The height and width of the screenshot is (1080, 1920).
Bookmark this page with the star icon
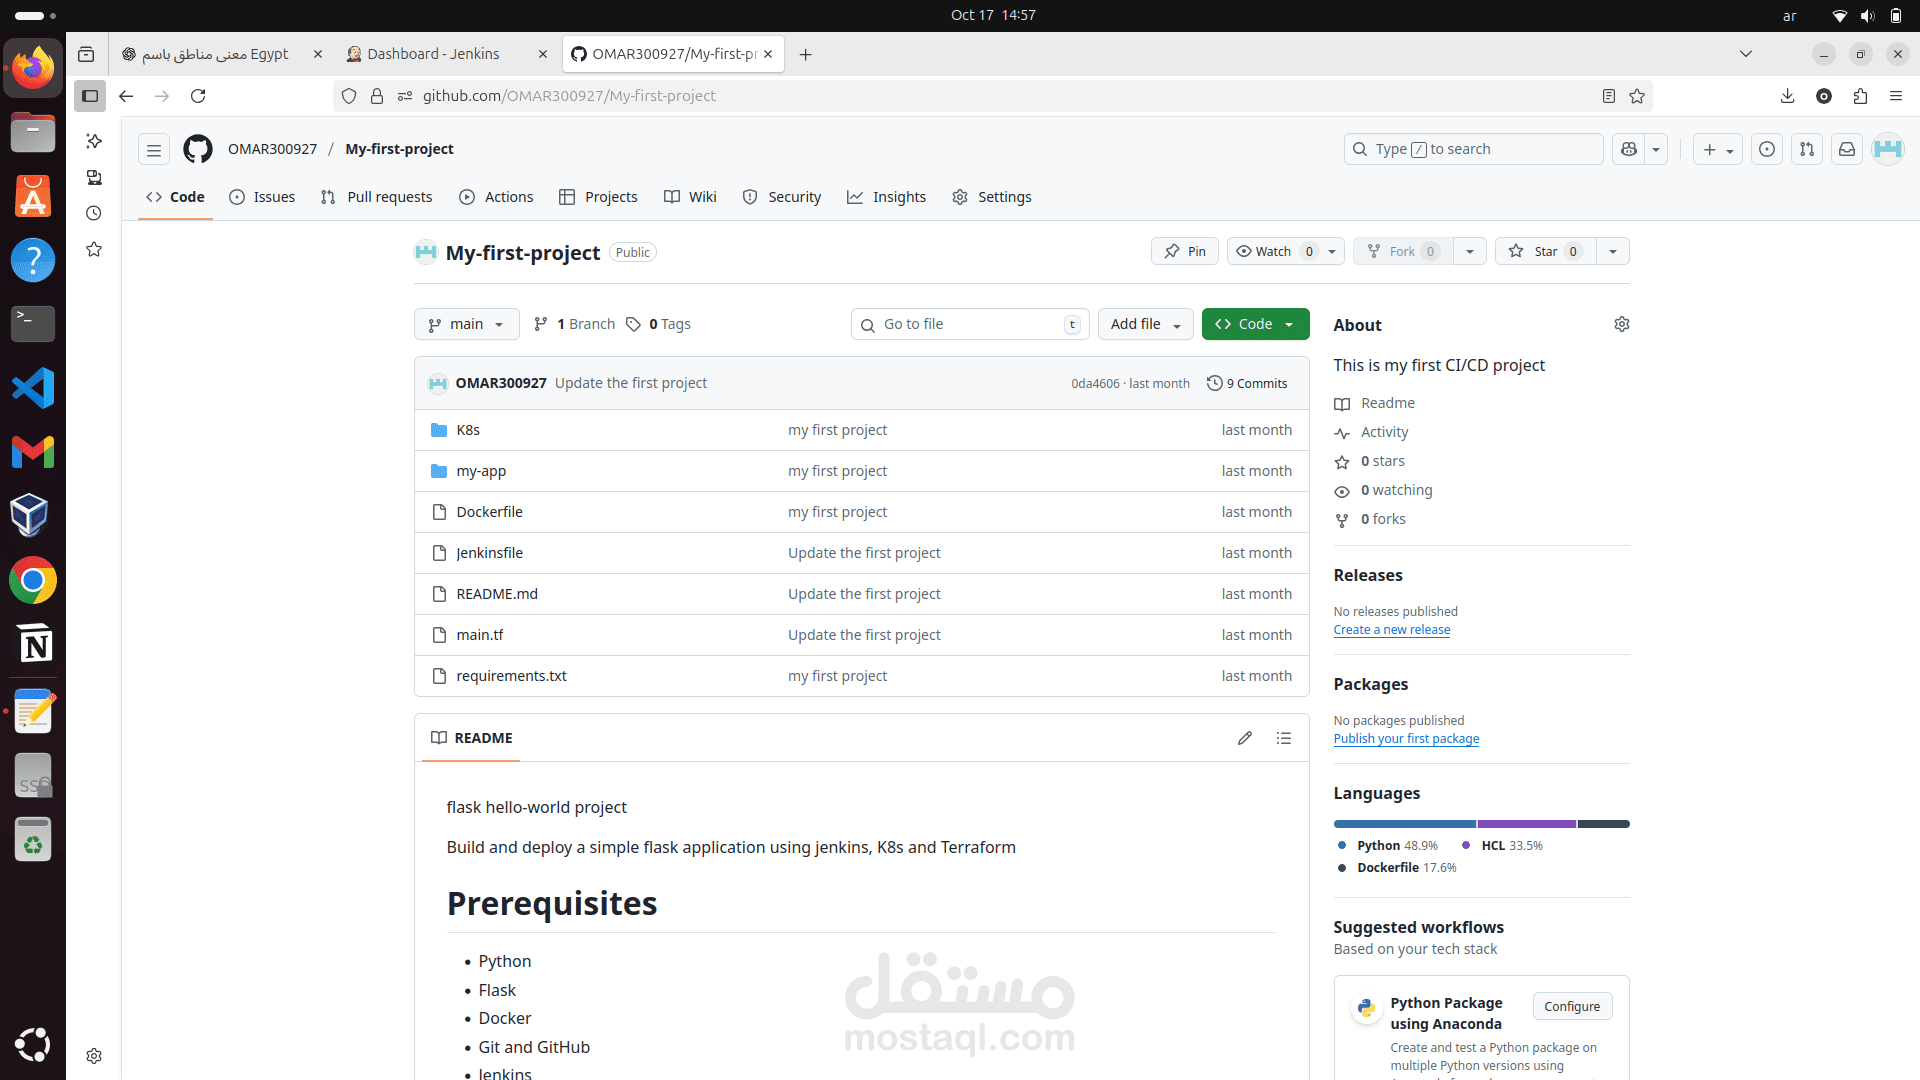click(x=1637, y=96)
